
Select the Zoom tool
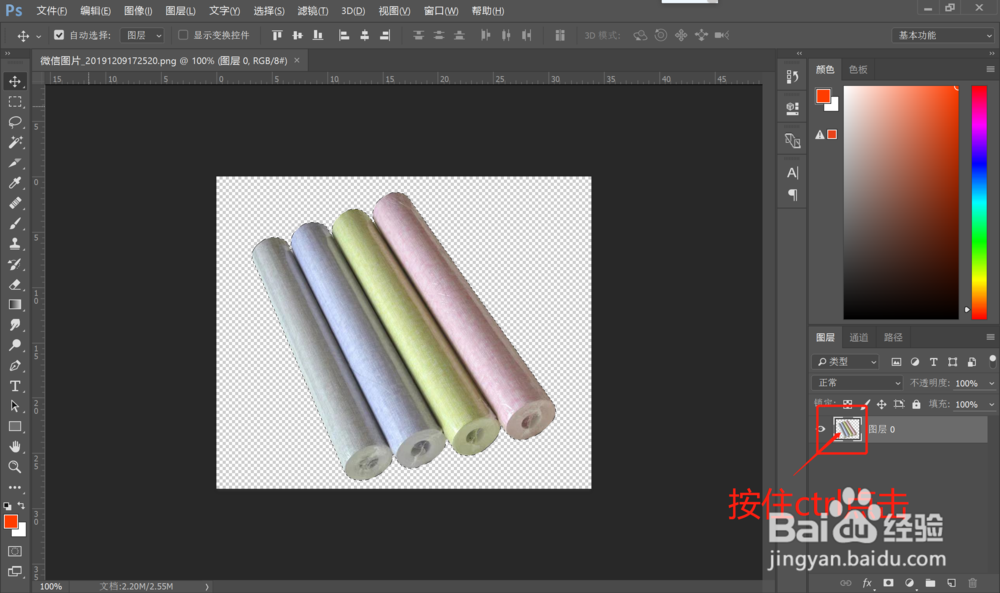(15, 467)
